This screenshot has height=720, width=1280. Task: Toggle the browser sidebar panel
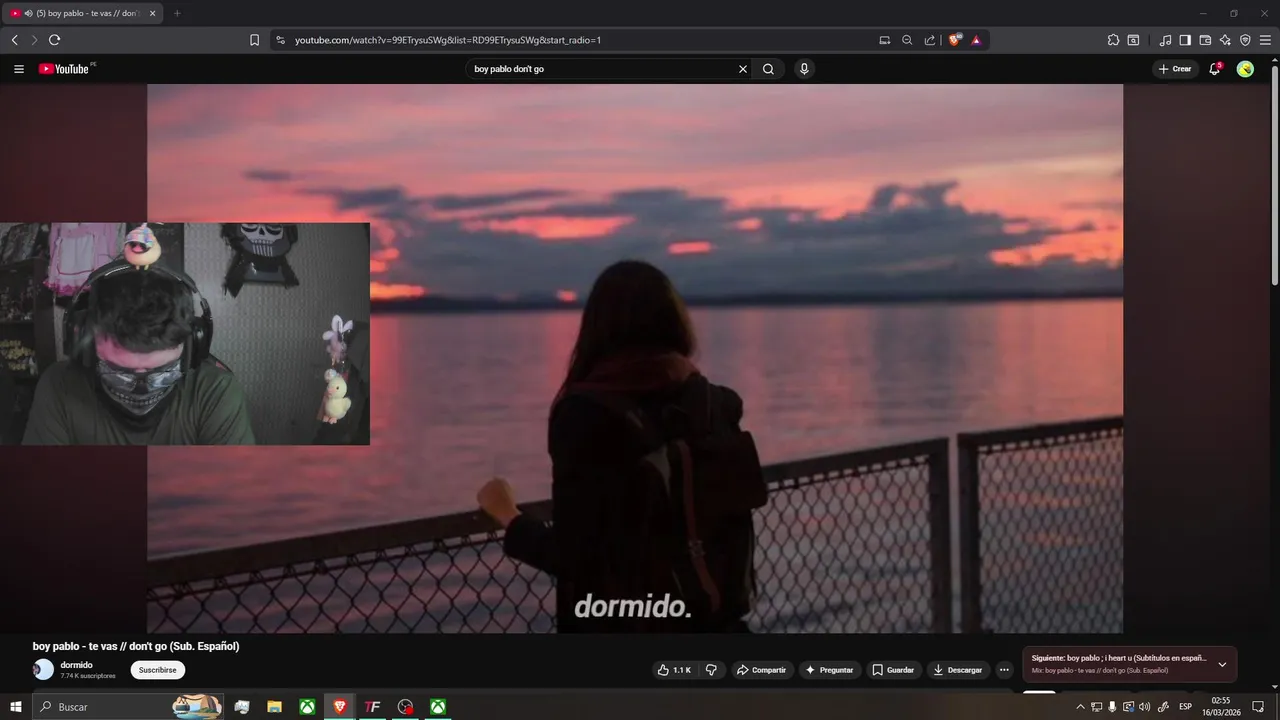1185,40
